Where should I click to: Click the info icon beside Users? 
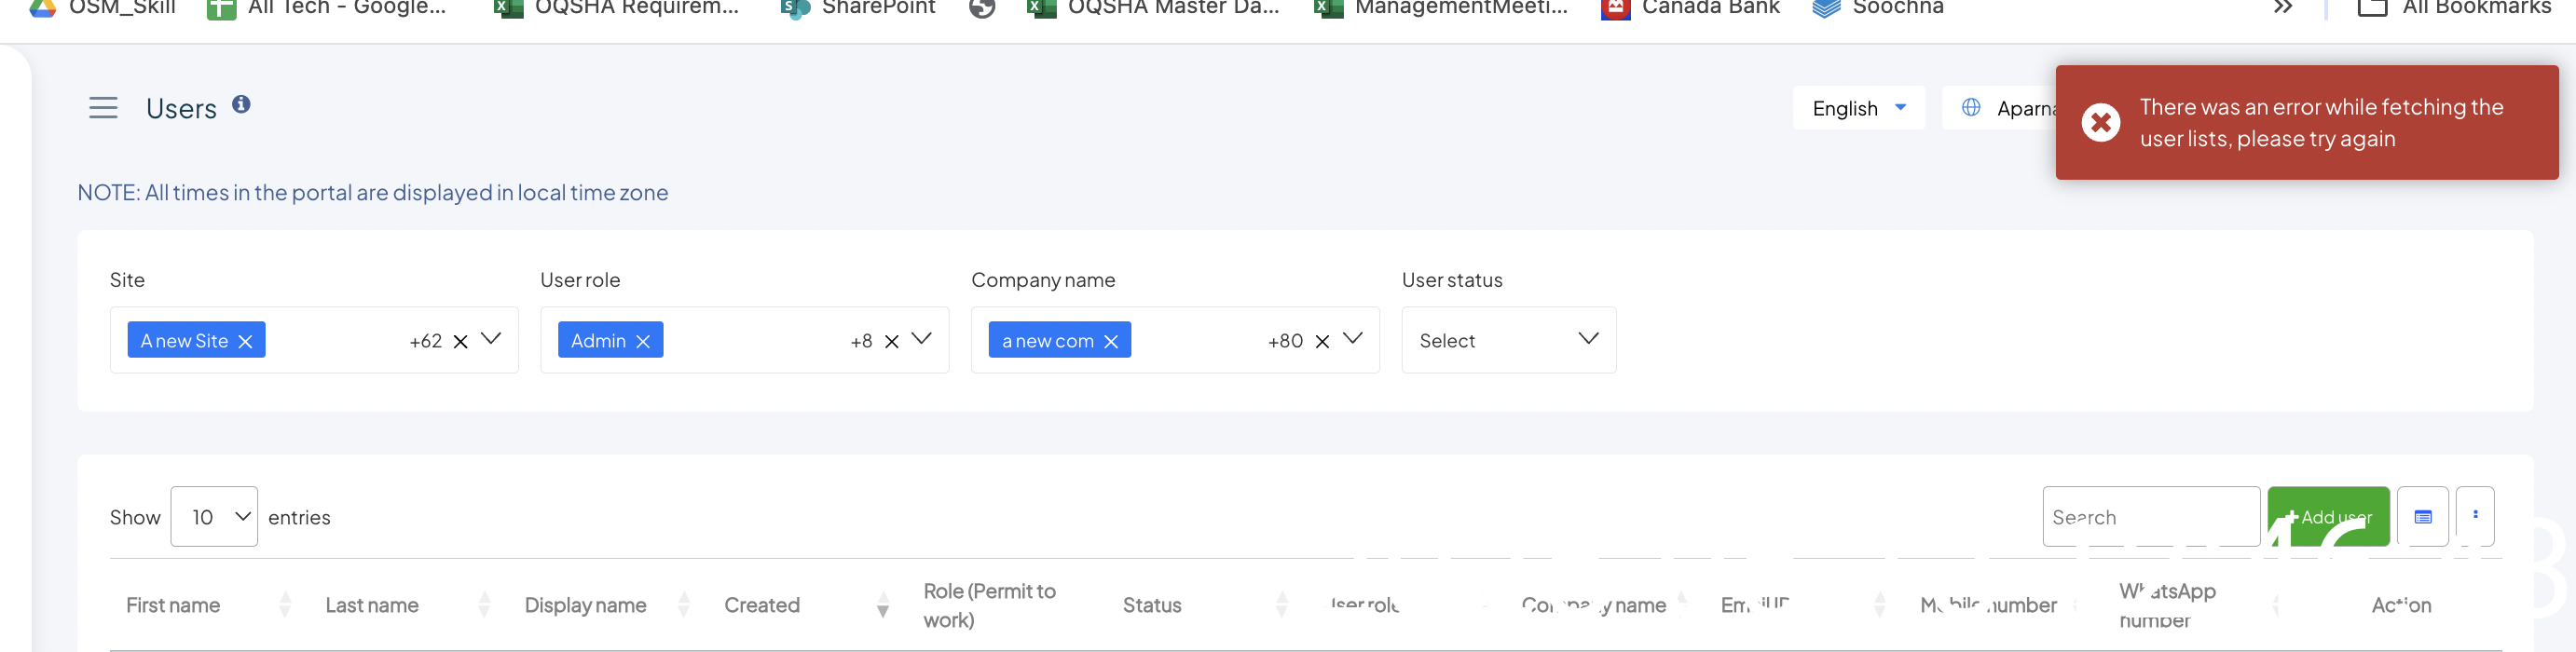tap(241, 104)
